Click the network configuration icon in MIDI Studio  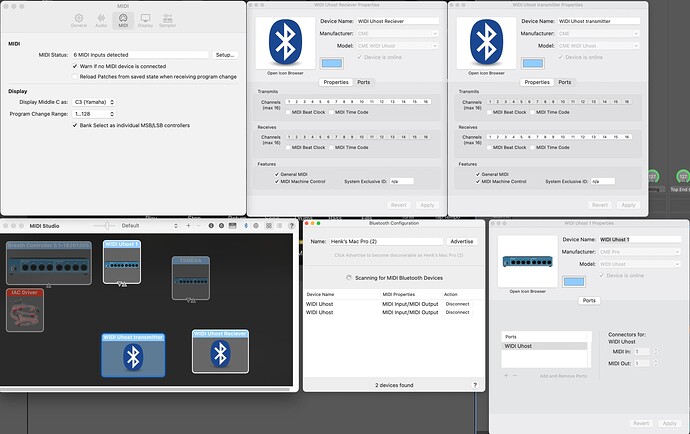[x=256, y=226]
